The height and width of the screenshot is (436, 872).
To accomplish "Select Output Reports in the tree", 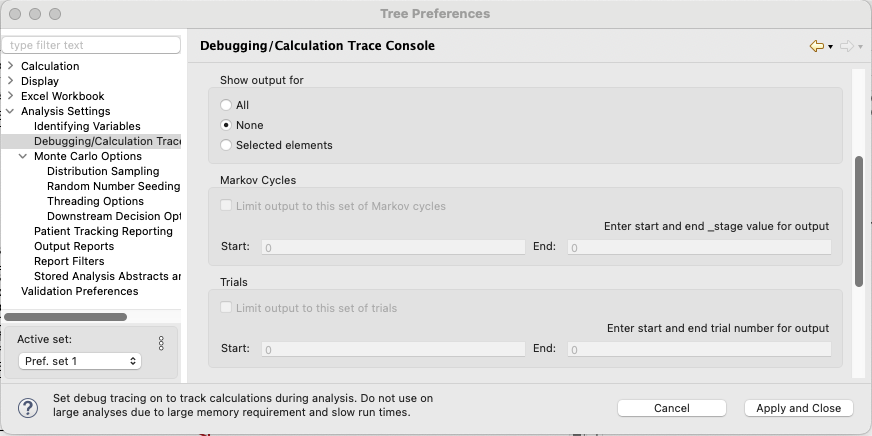I will coord(74,246).
